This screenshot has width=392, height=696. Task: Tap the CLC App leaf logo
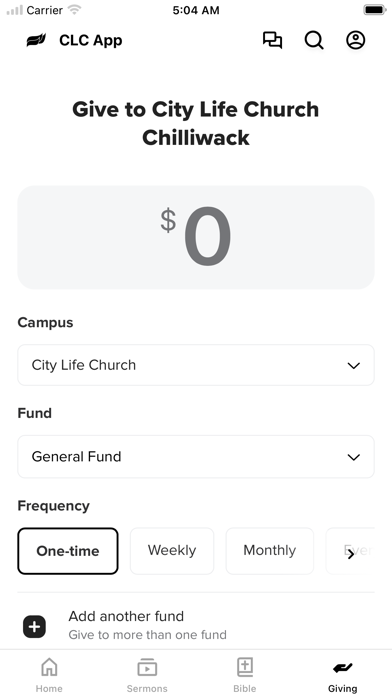[x=36, y=40]
